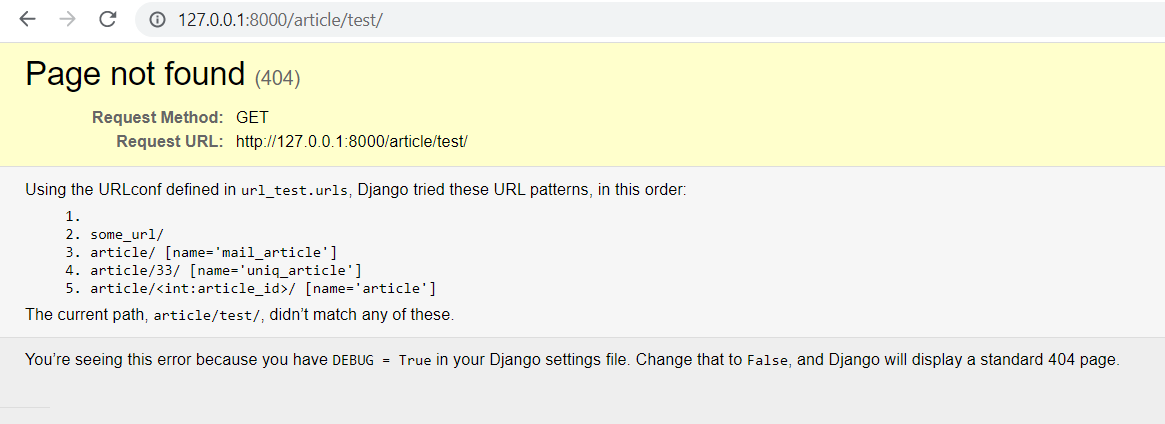Image resolution: width=1165 pixels, height=424 pixels.
Task: Click the 'False' code word
Action: click(x=768, y=361)
